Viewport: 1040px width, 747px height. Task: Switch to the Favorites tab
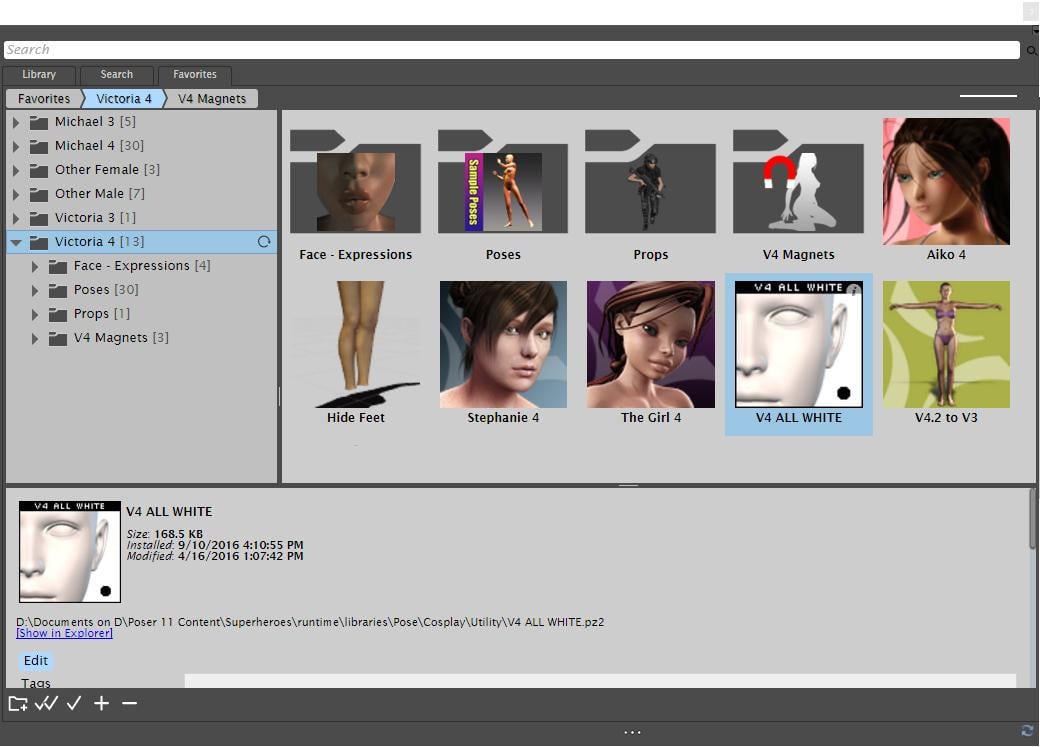tap(195, 74)
